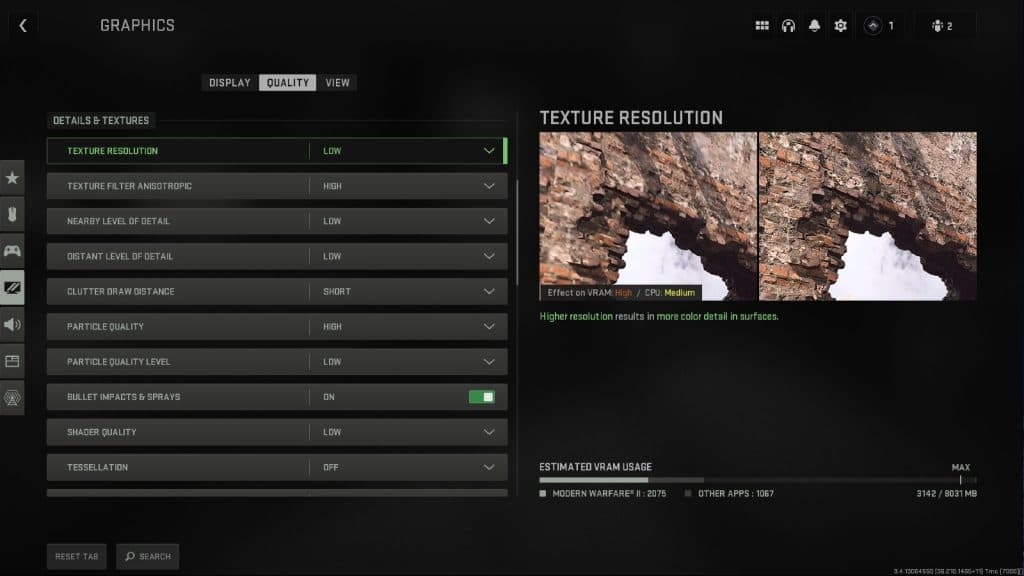
Task: Click the Search button
Action: coord(147,556)
